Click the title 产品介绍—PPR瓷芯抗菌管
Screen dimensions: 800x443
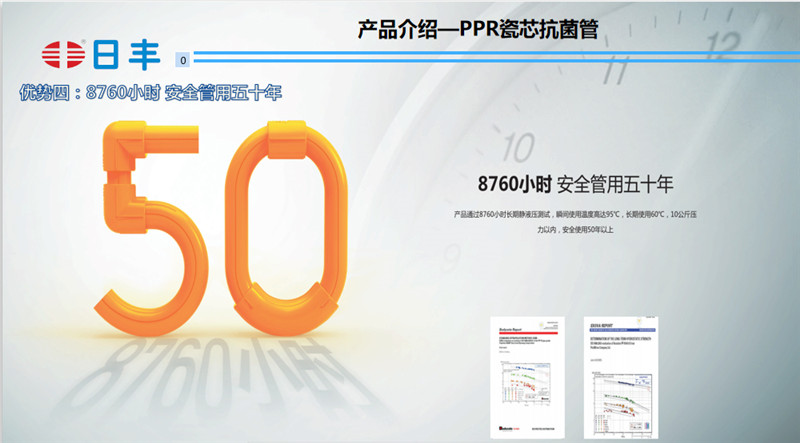(478, 28)
